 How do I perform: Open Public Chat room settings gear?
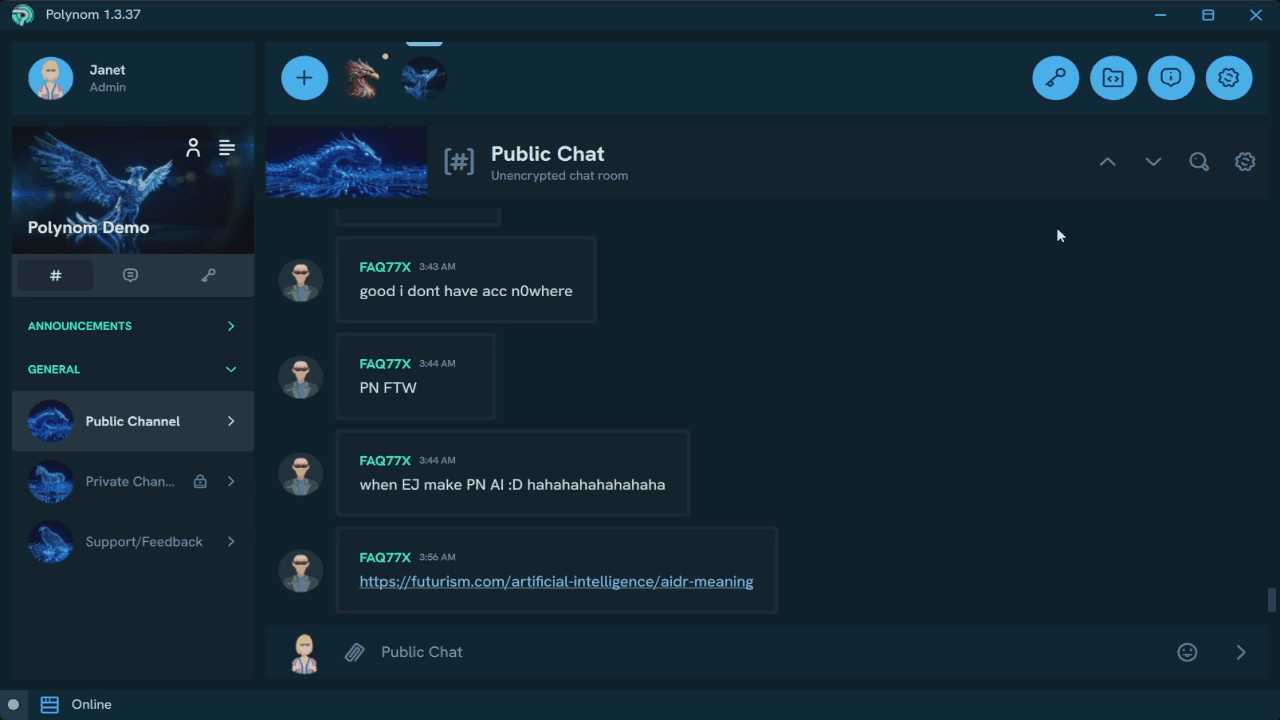coord(1245,162)
